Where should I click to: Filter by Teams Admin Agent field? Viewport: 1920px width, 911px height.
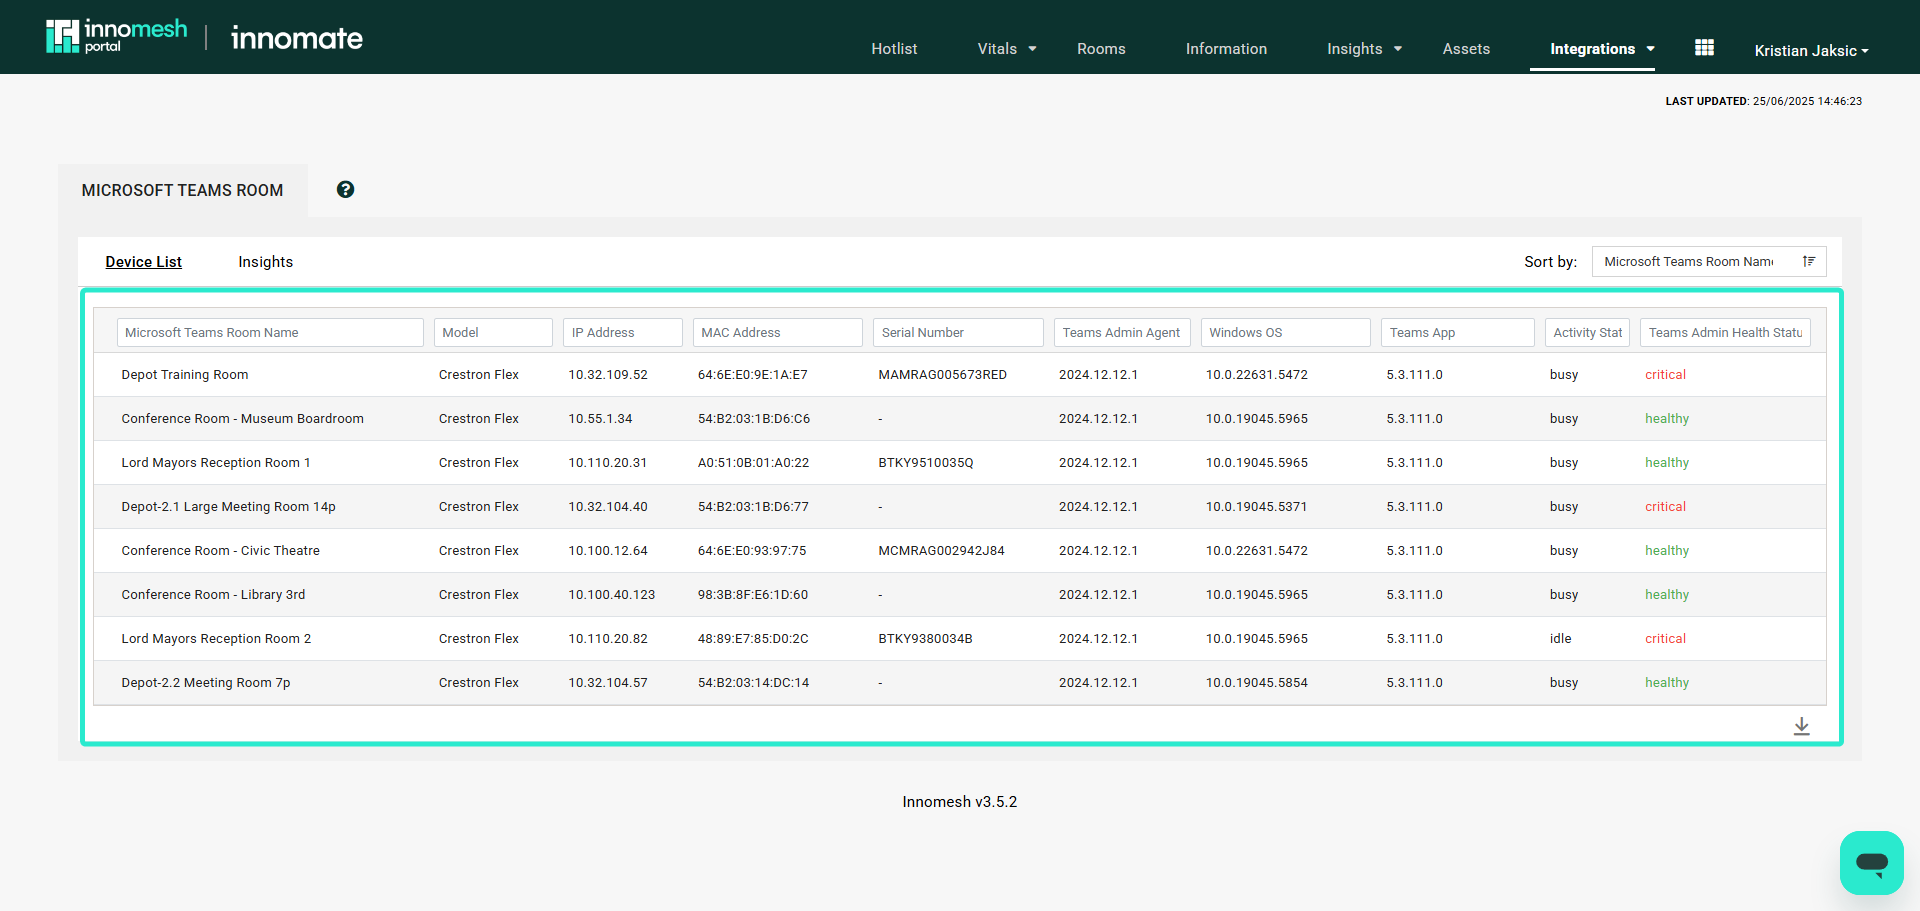coord(1122,333)
